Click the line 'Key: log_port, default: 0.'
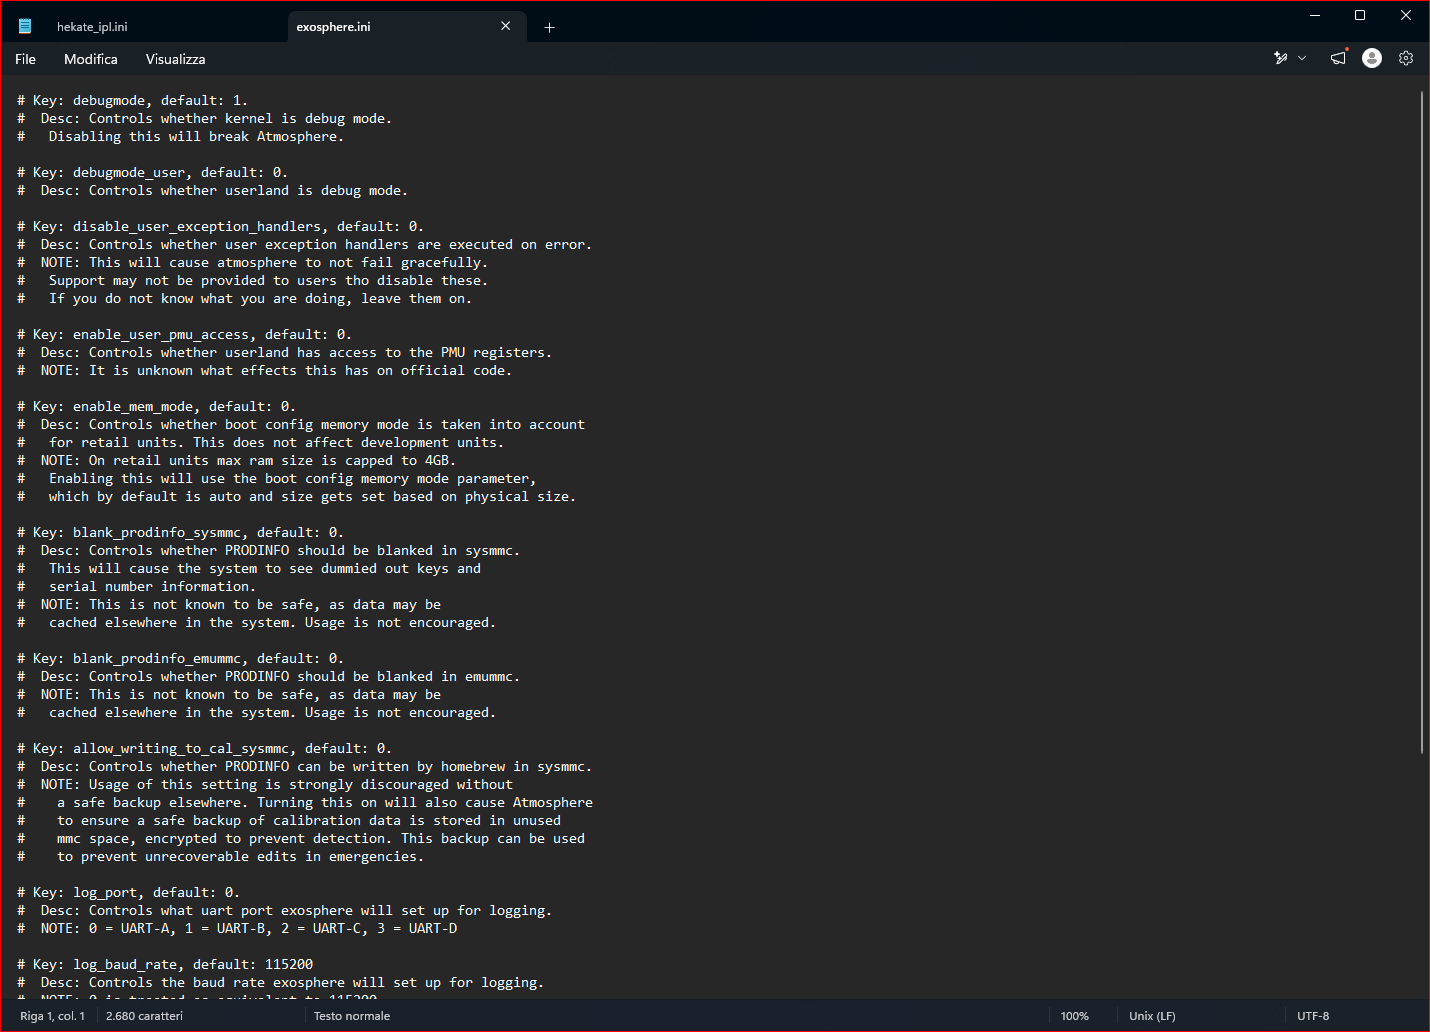Image resolution: width=1430 pixels, height=1032 pixels. (128, 893)
